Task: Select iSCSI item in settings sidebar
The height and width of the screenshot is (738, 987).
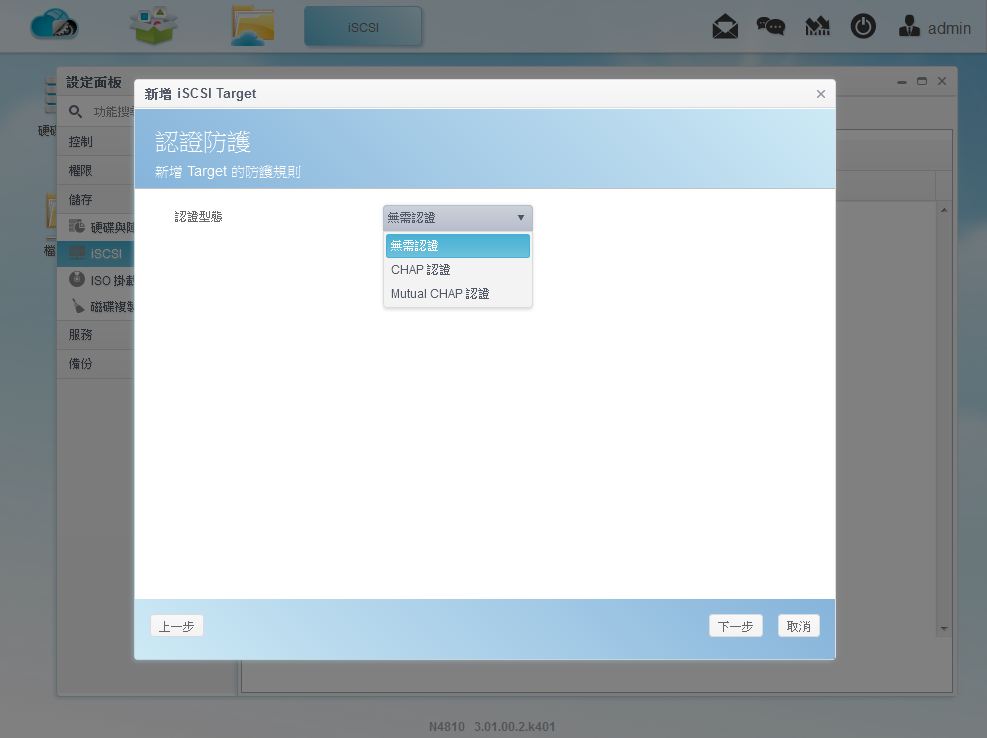Action: point(96,253)
